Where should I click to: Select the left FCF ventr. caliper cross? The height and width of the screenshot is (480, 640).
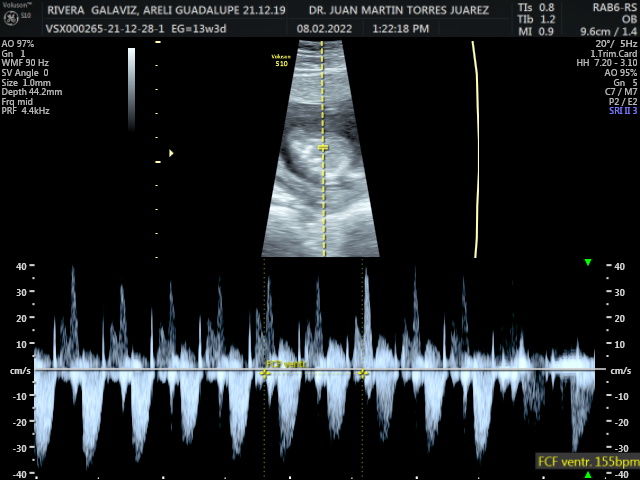265,372
